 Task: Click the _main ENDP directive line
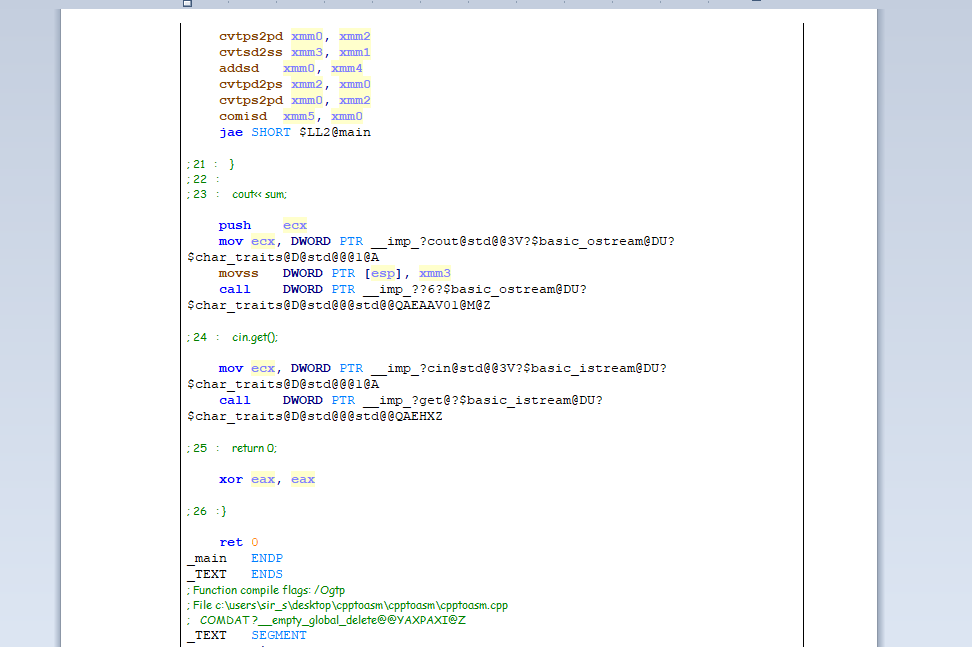[x=232, y=558]
